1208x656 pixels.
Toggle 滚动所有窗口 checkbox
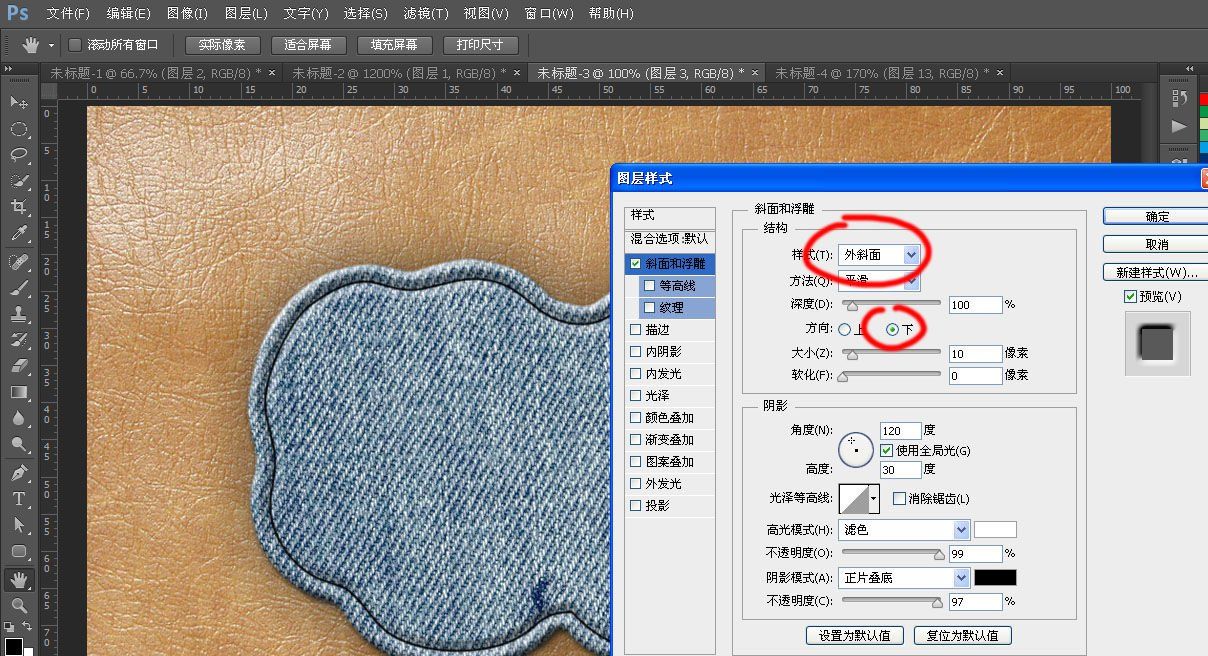tap(75, 45)
